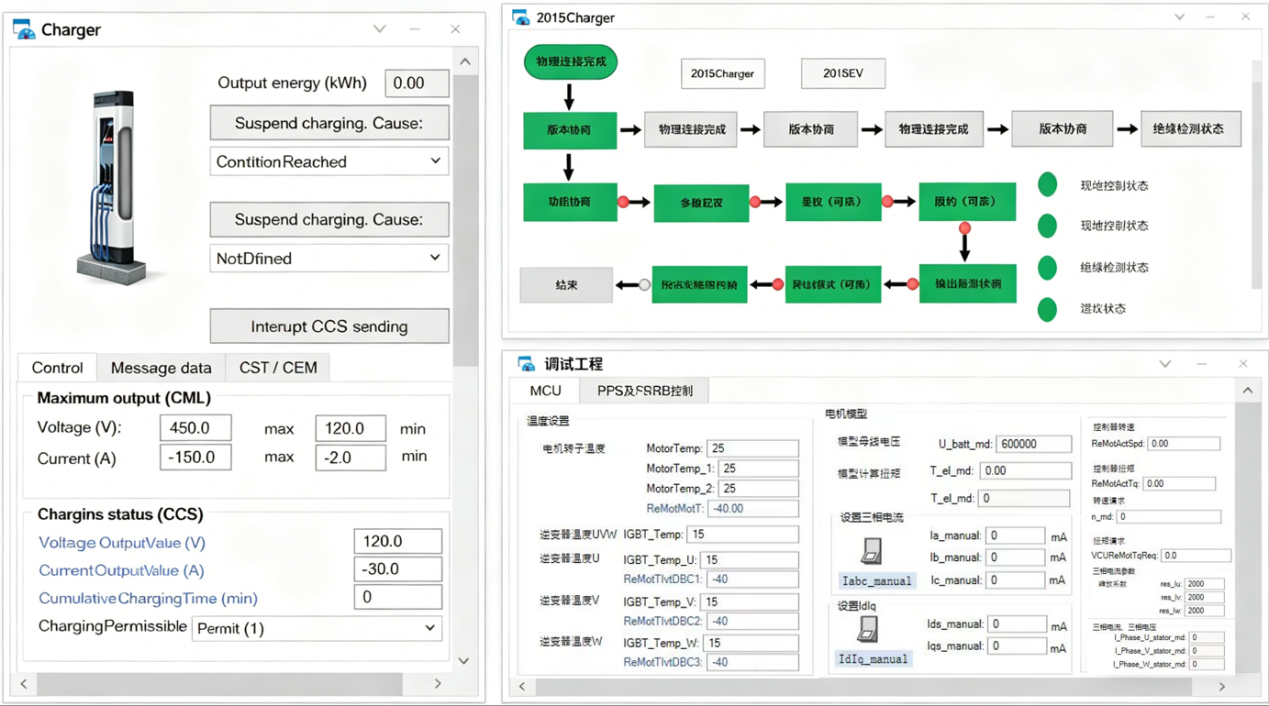
Task: Click the gray circle marker beside 结束 block
Action: coord(645,285)
